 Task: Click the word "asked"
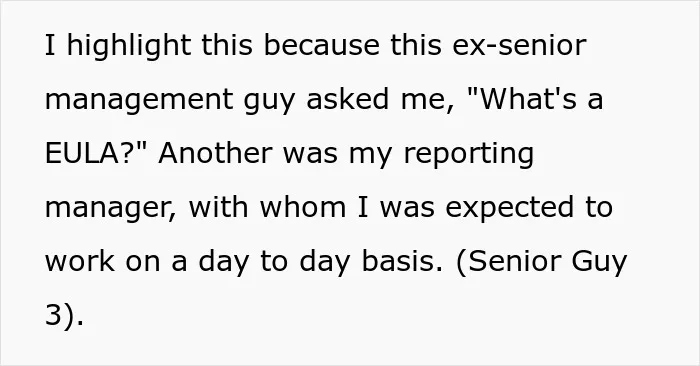(x=347, y=99)
